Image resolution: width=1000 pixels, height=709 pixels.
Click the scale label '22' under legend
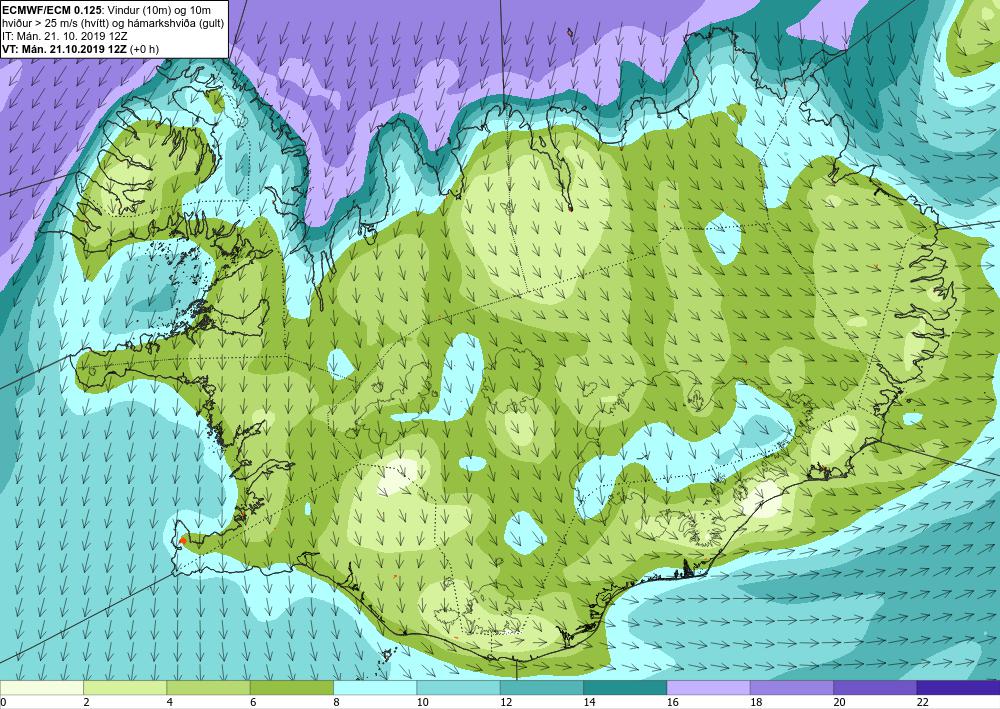pyautogui.click(x=923, y=703)
